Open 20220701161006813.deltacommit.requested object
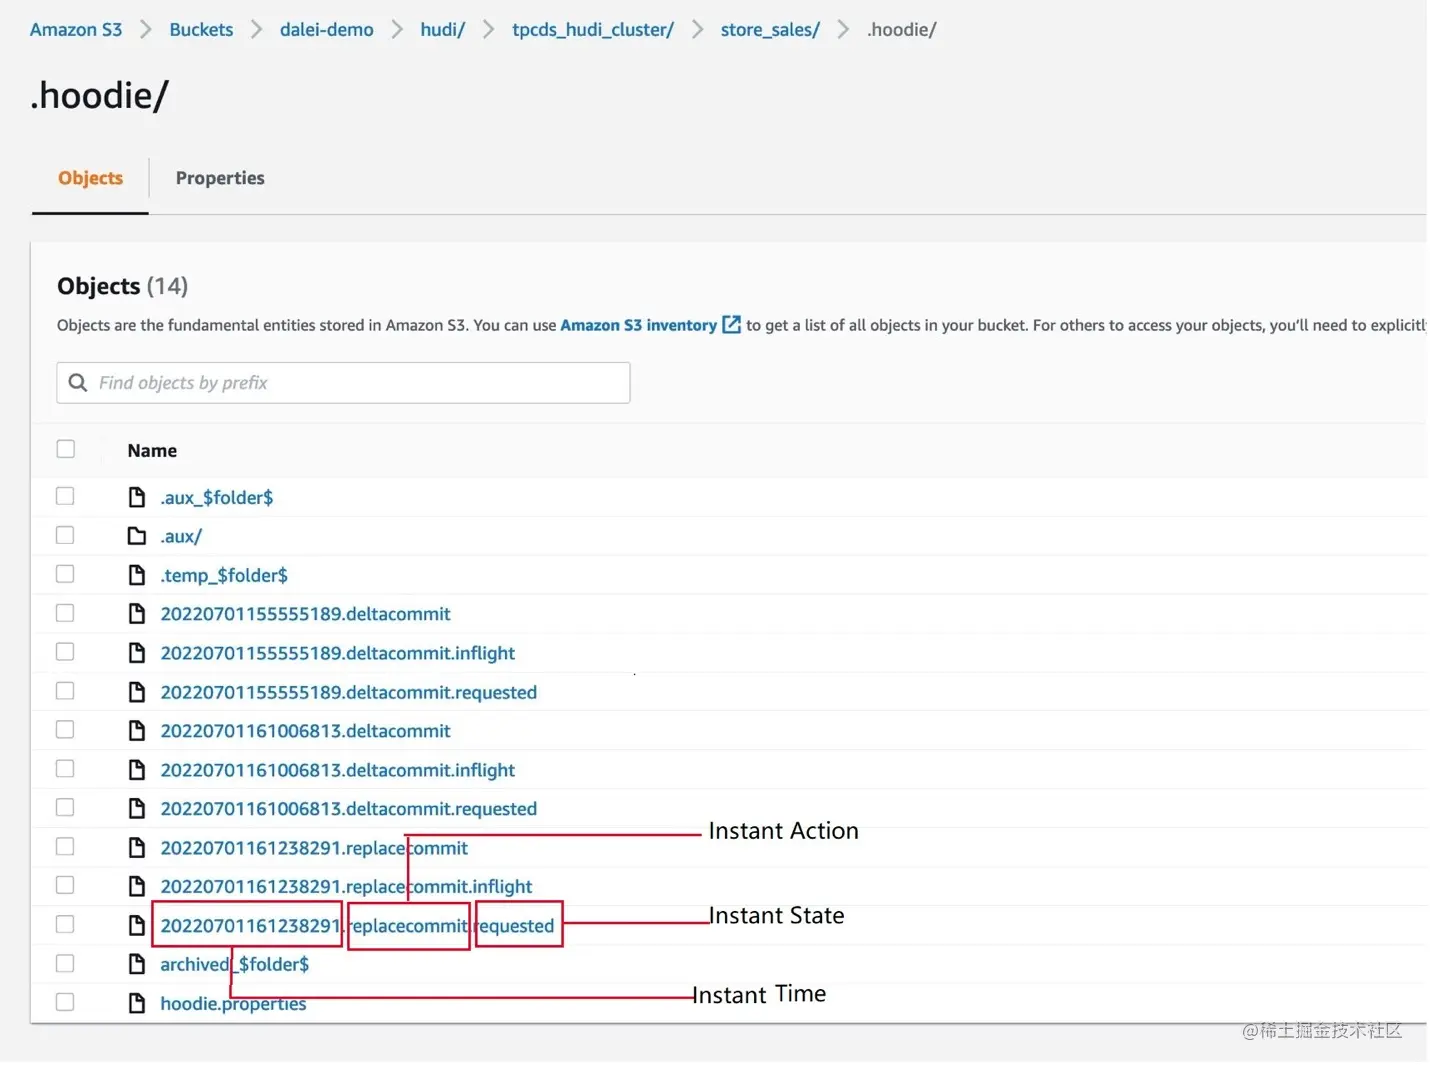The image size is (1430, 1068). [x=349, y=809]
